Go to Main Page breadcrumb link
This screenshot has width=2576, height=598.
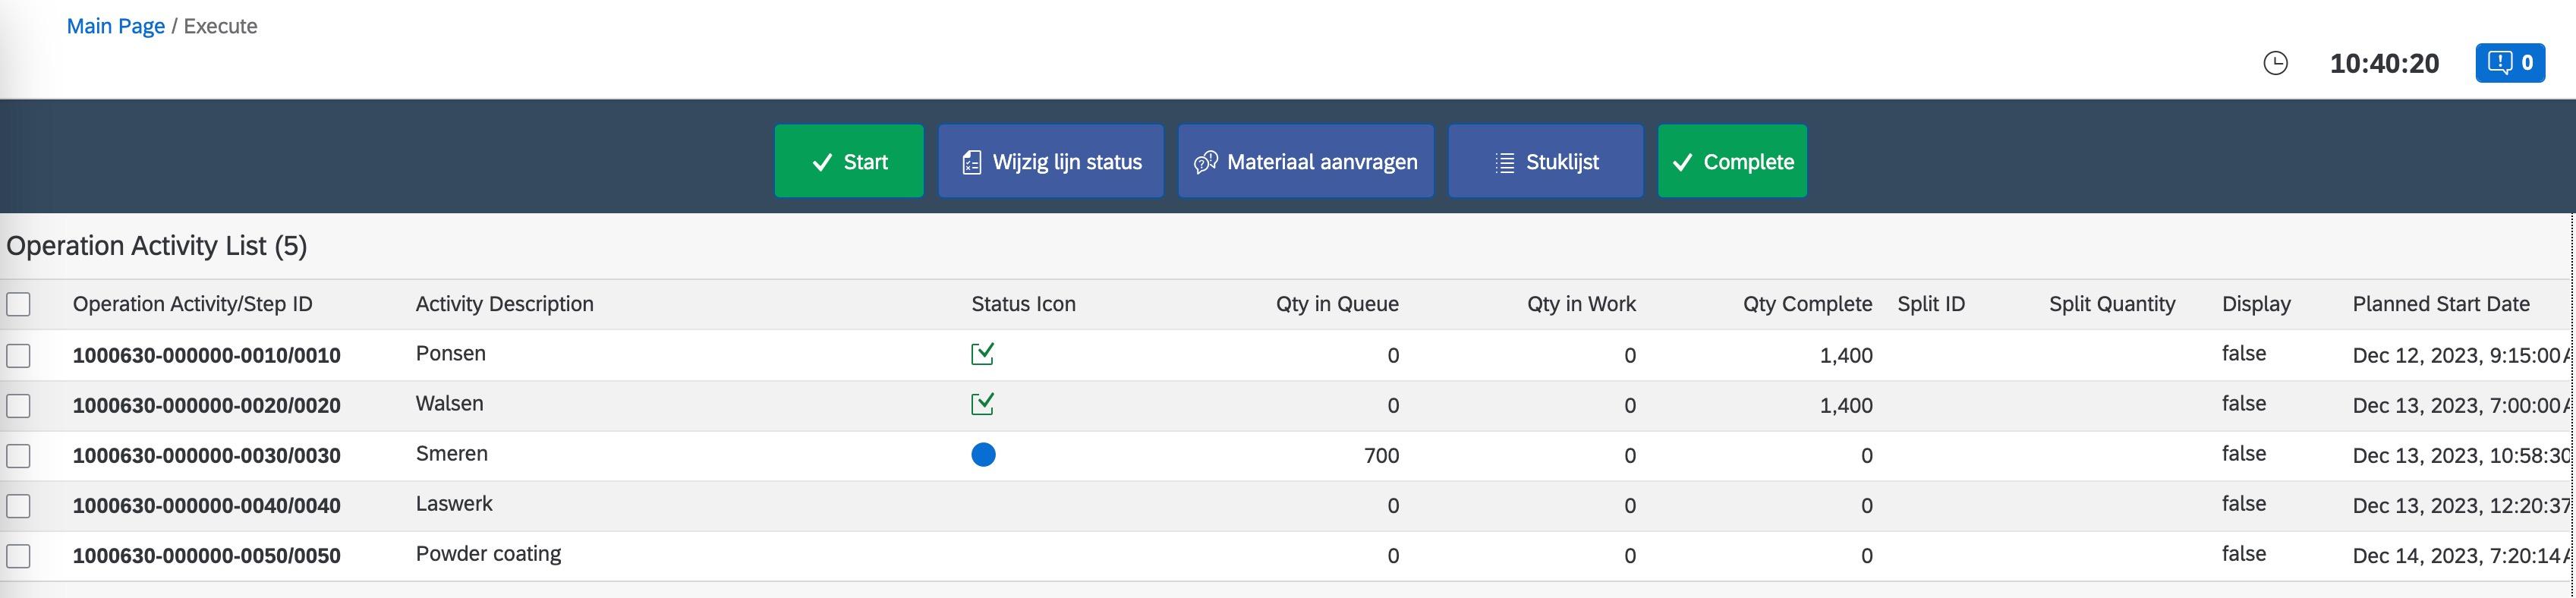coord(115,26)
